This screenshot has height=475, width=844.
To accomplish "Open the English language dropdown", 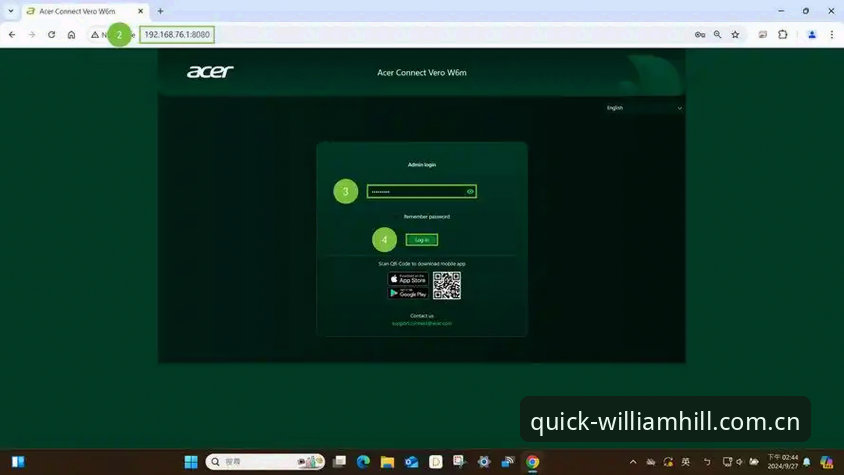I will pos(644,108).
